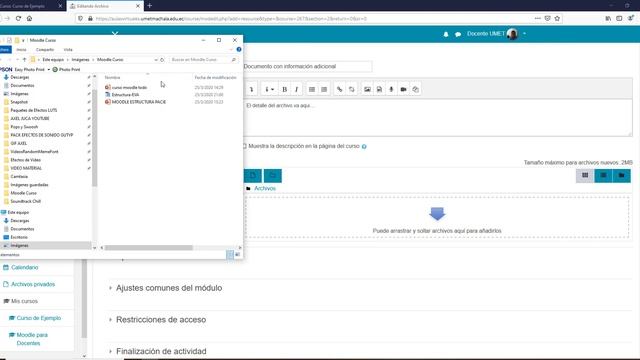
Task: Insert a link with the chain icon
Action: coord(340,89)
